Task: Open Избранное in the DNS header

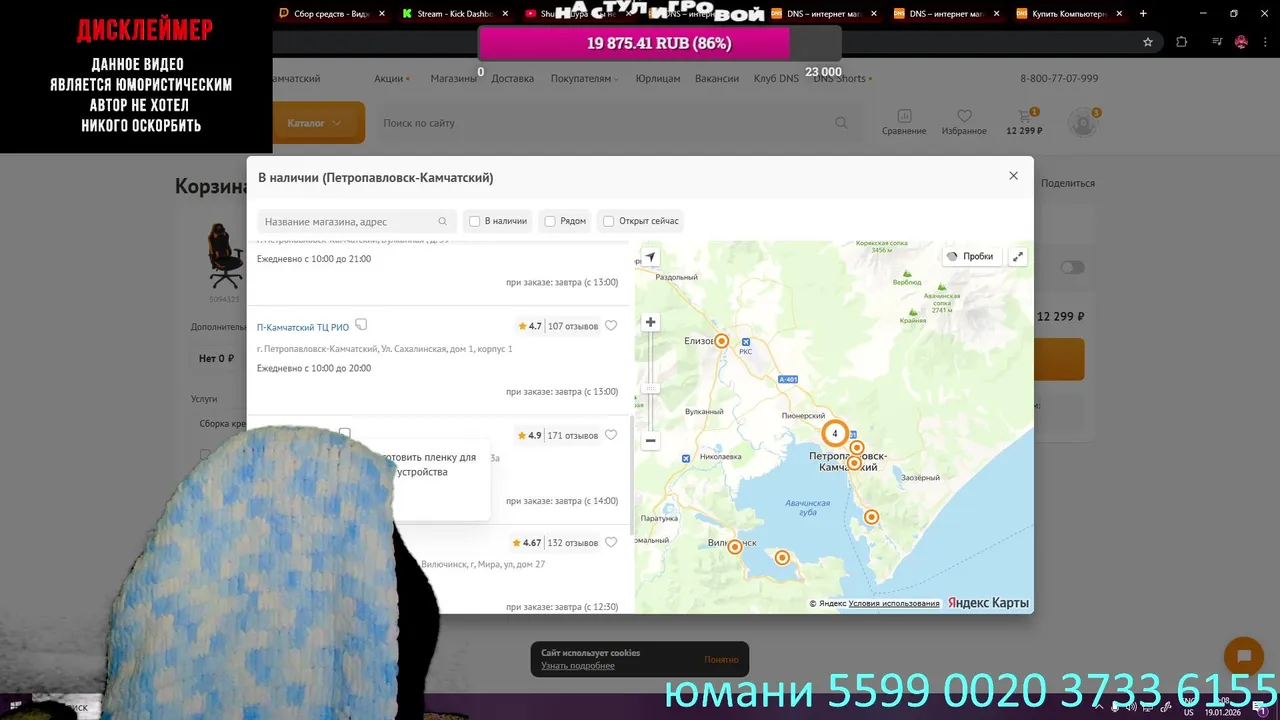Action: (x=964, y=122)
